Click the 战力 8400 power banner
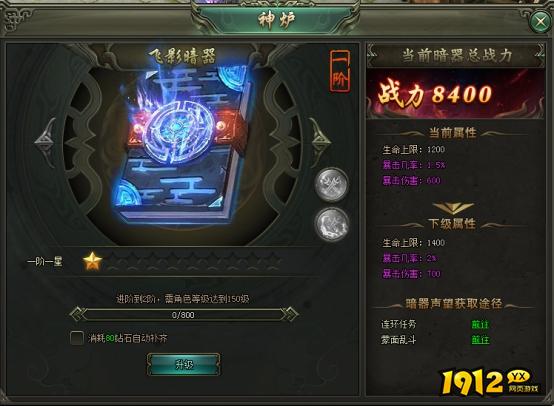This screenshot has height=407, width=554. [x=455, y=94]
